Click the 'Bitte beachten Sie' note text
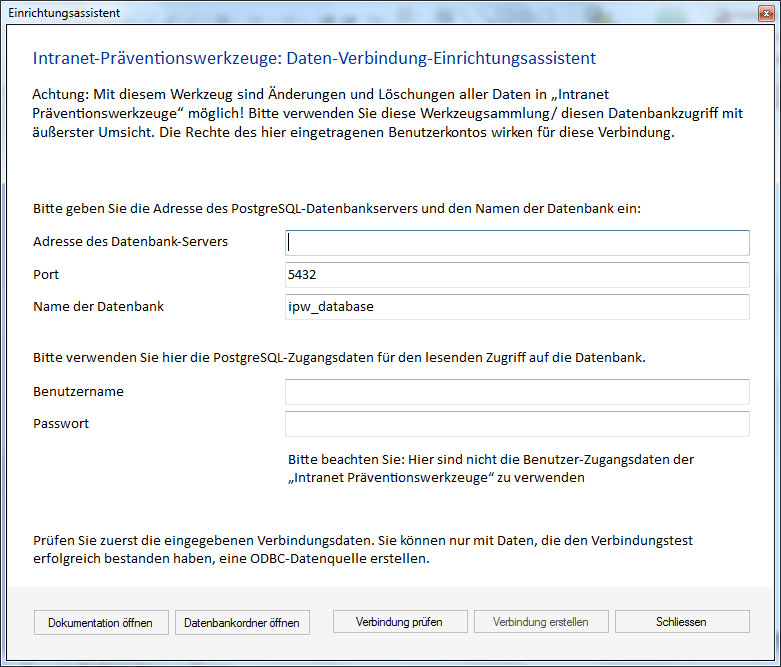The width and height of the screenshot is (781, 667). 490,468
